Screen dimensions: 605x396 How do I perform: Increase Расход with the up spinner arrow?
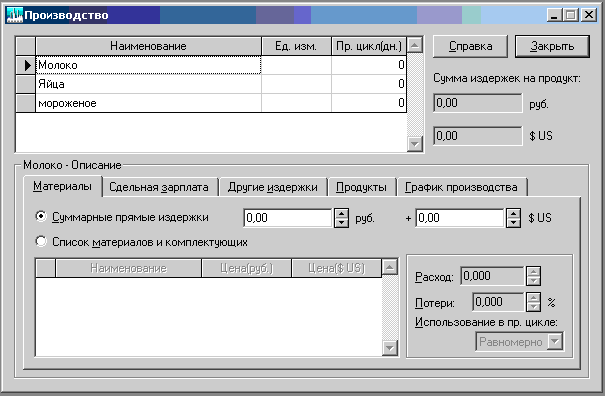click(533, 271)
